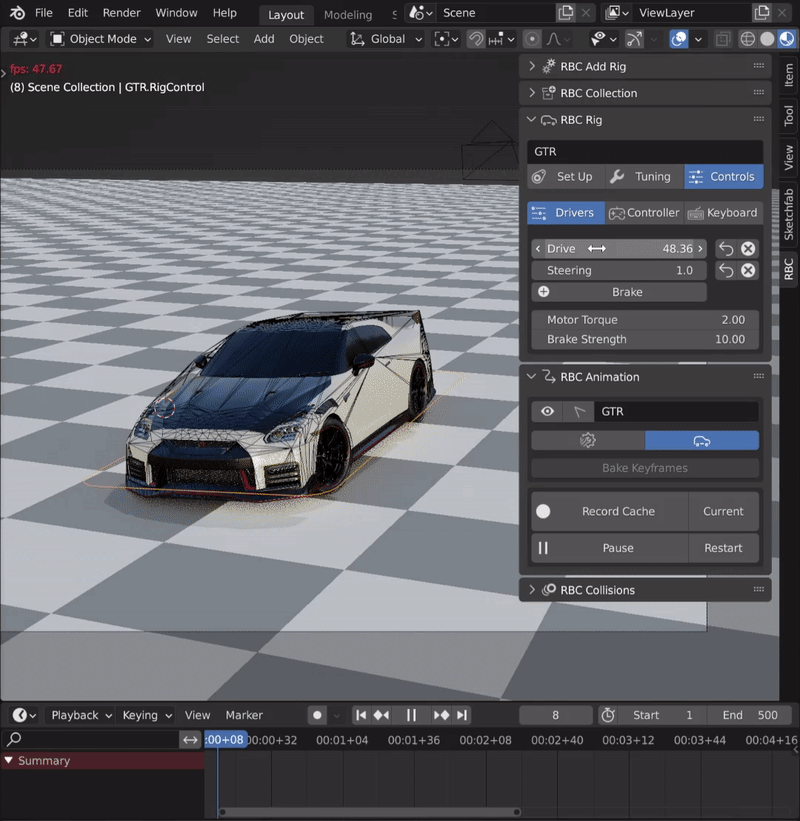The image size is (800, 821).
Task: Click the ViewLayer name field
Action: 693,13
